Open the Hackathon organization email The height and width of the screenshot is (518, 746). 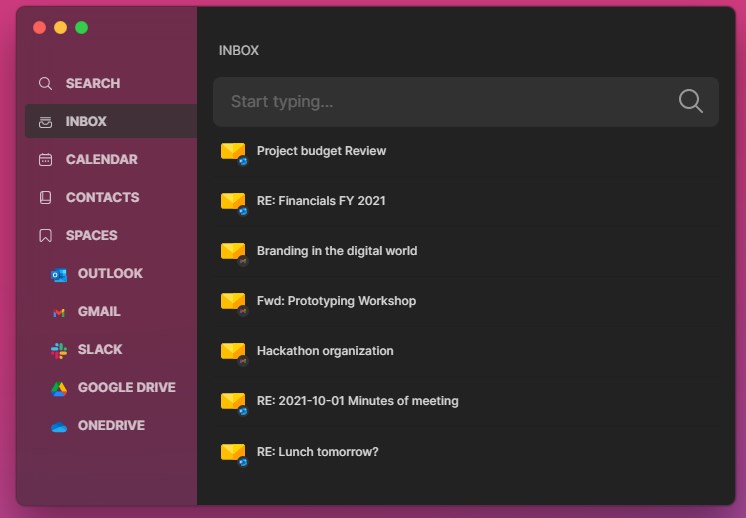click(x=325, y=351)
